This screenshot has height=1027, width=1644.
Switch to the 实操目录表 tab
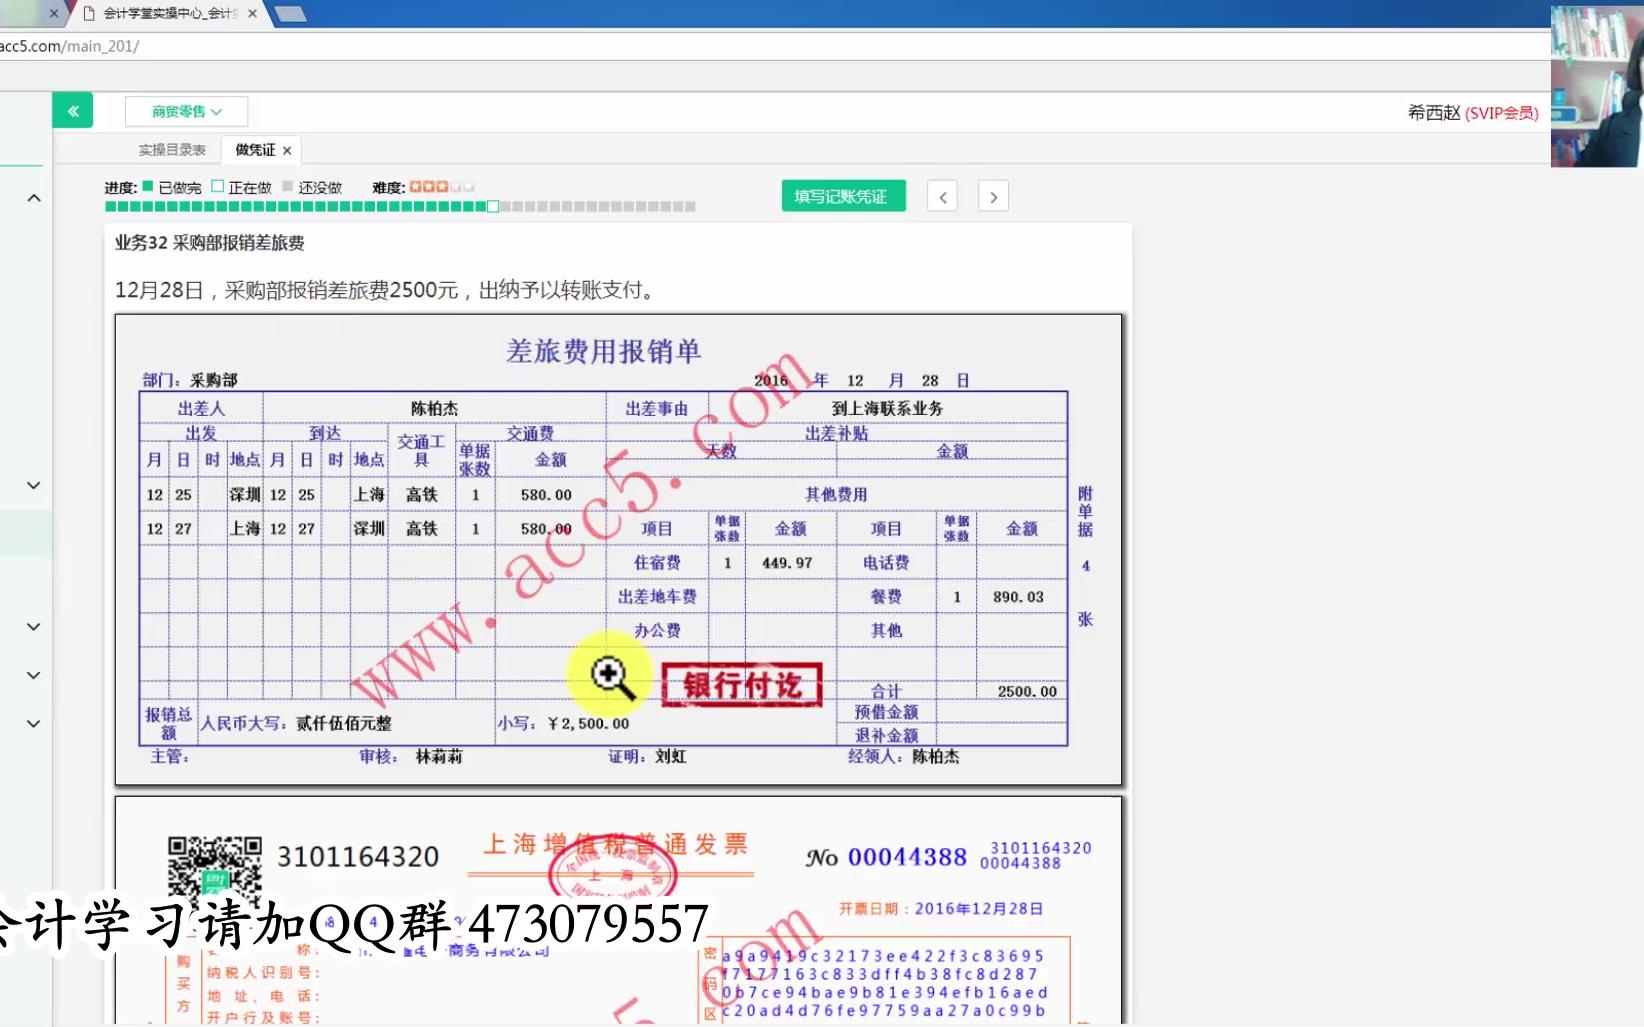click(x=171, y=148)
